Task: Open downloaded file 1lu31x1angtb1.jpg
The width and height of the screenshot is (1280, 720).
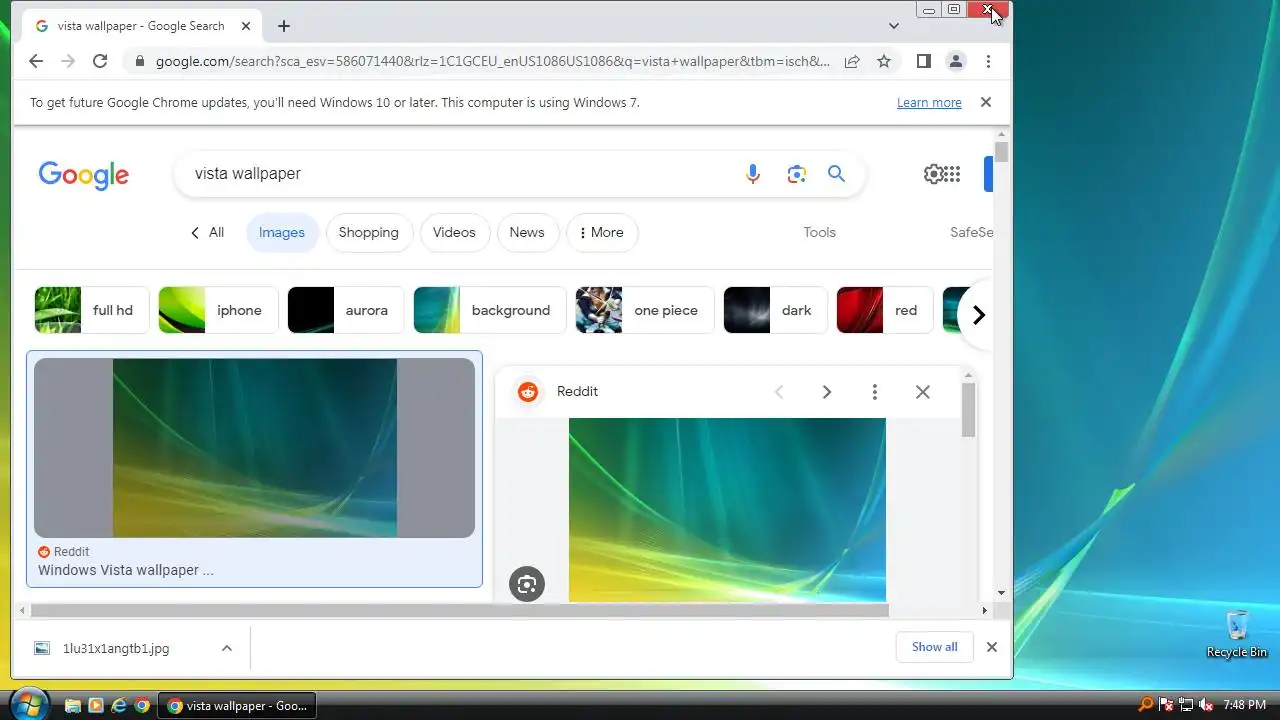Action: point(115,648)
